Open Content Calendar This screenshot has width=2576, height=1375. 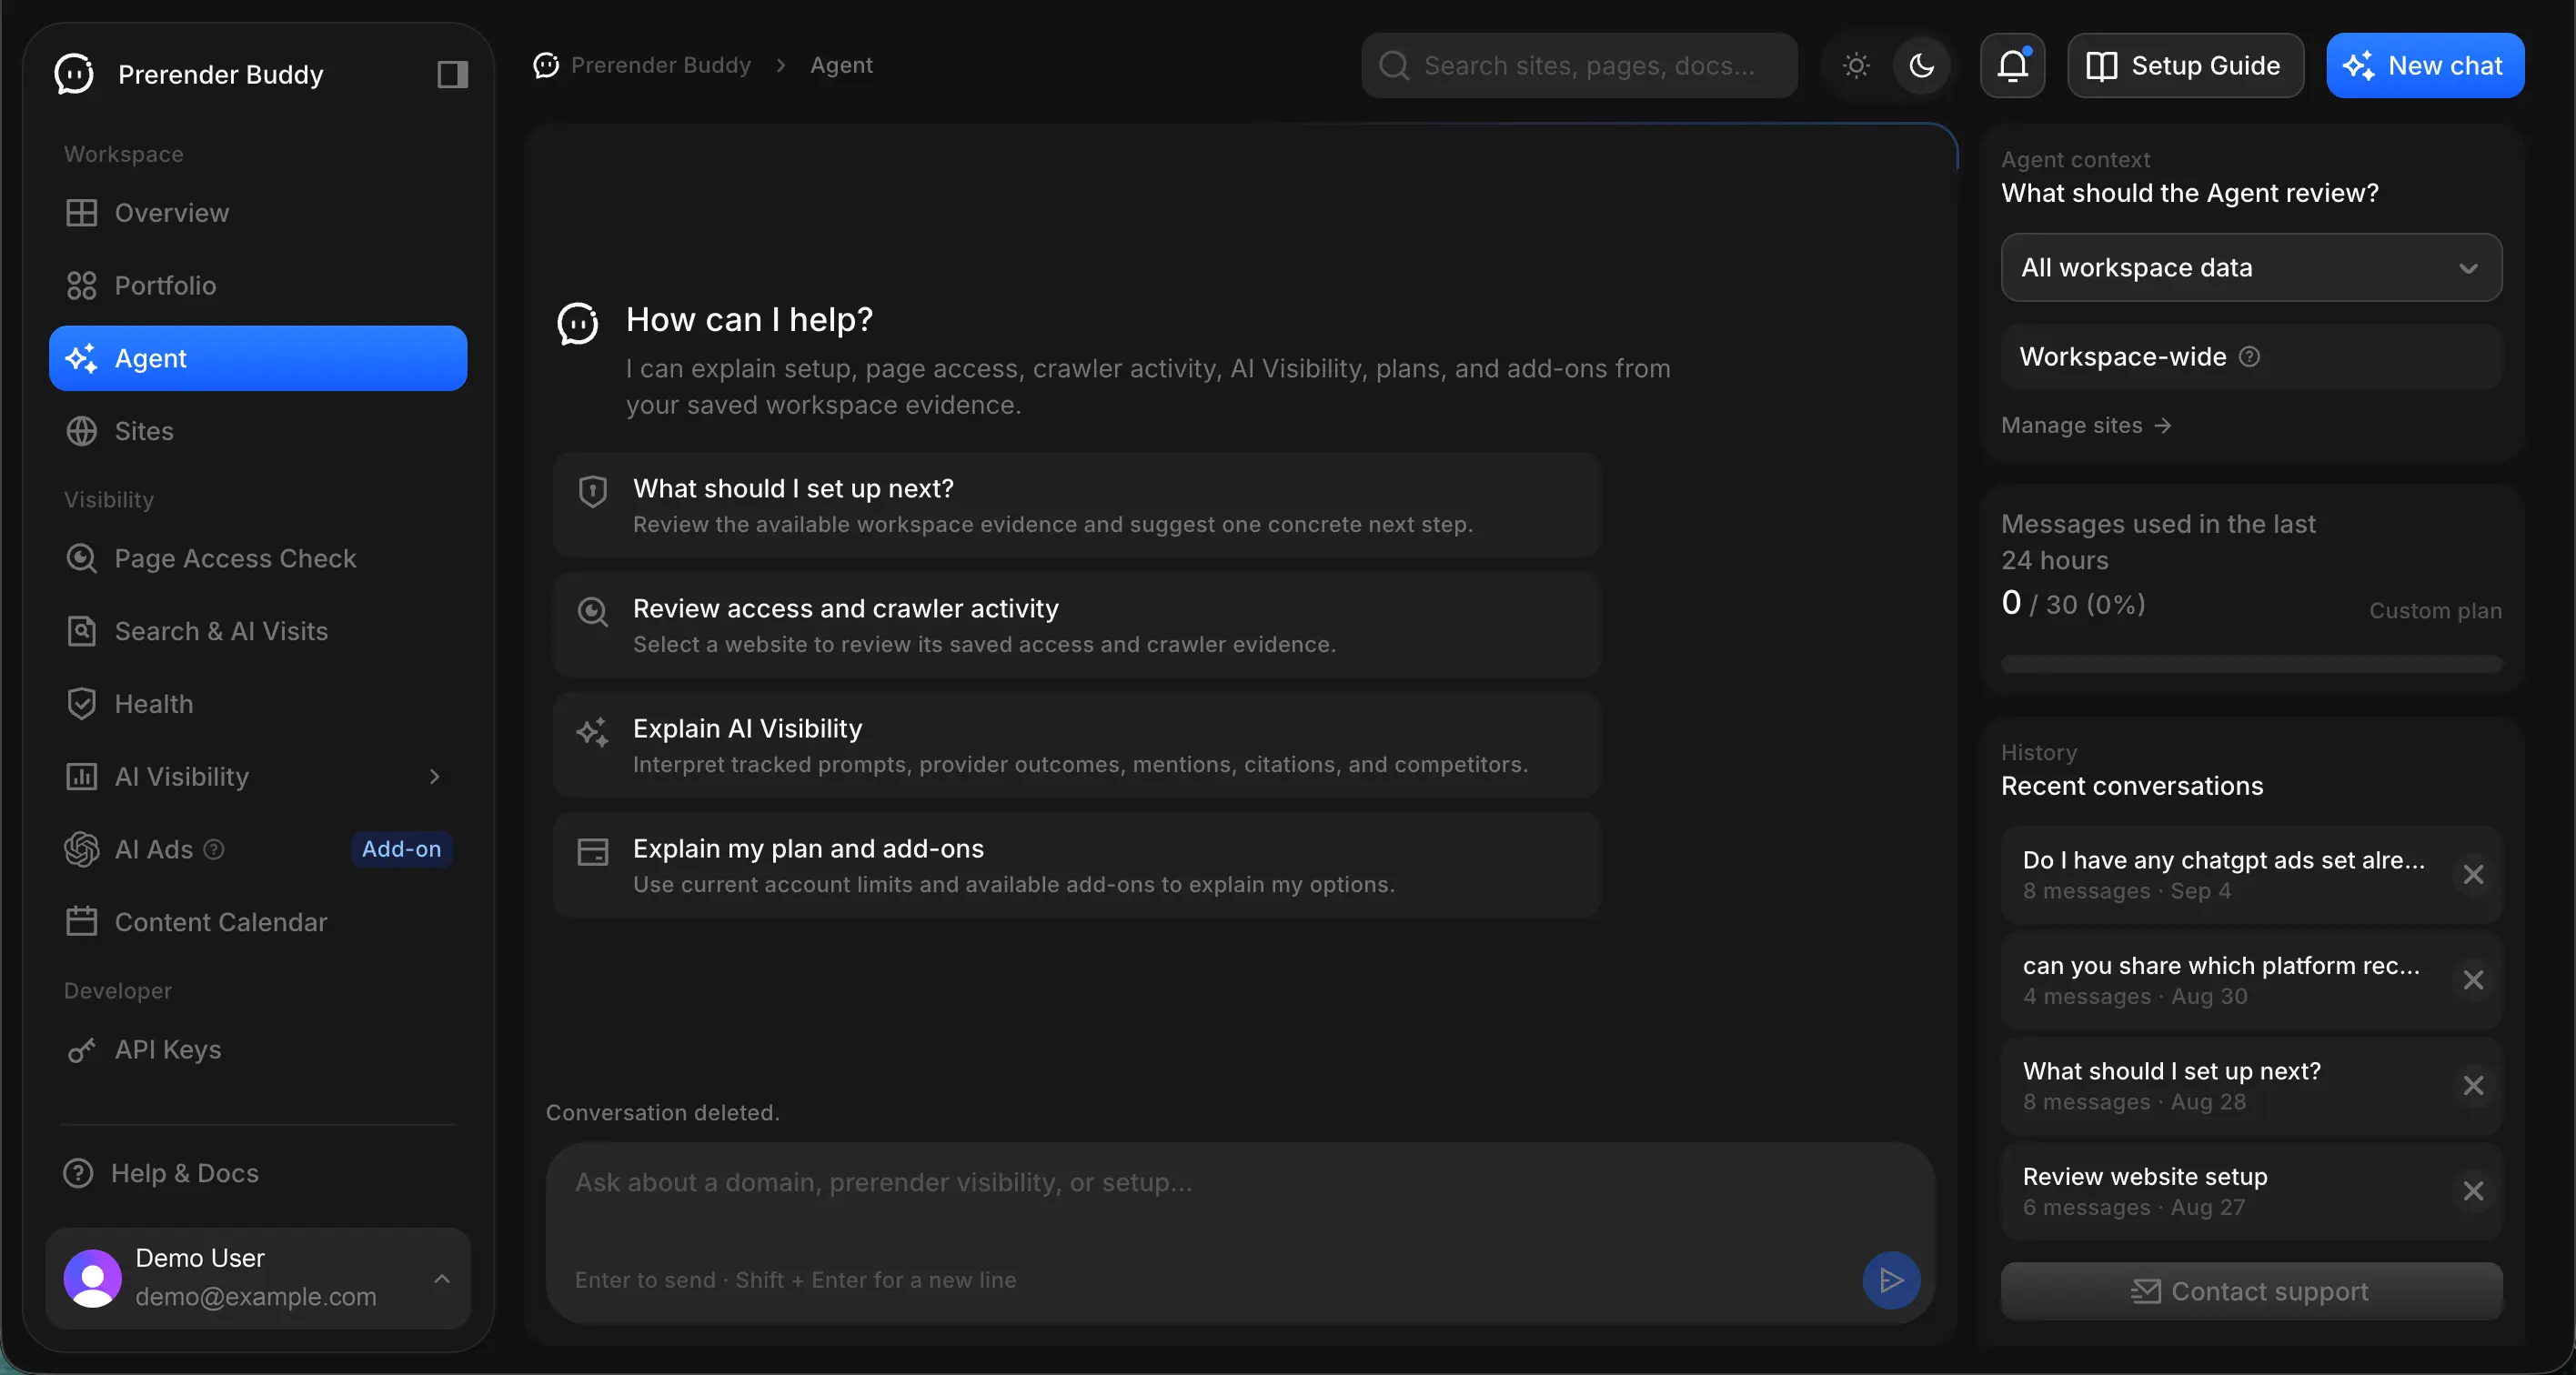pyautogui.click(x=258, y=922)
